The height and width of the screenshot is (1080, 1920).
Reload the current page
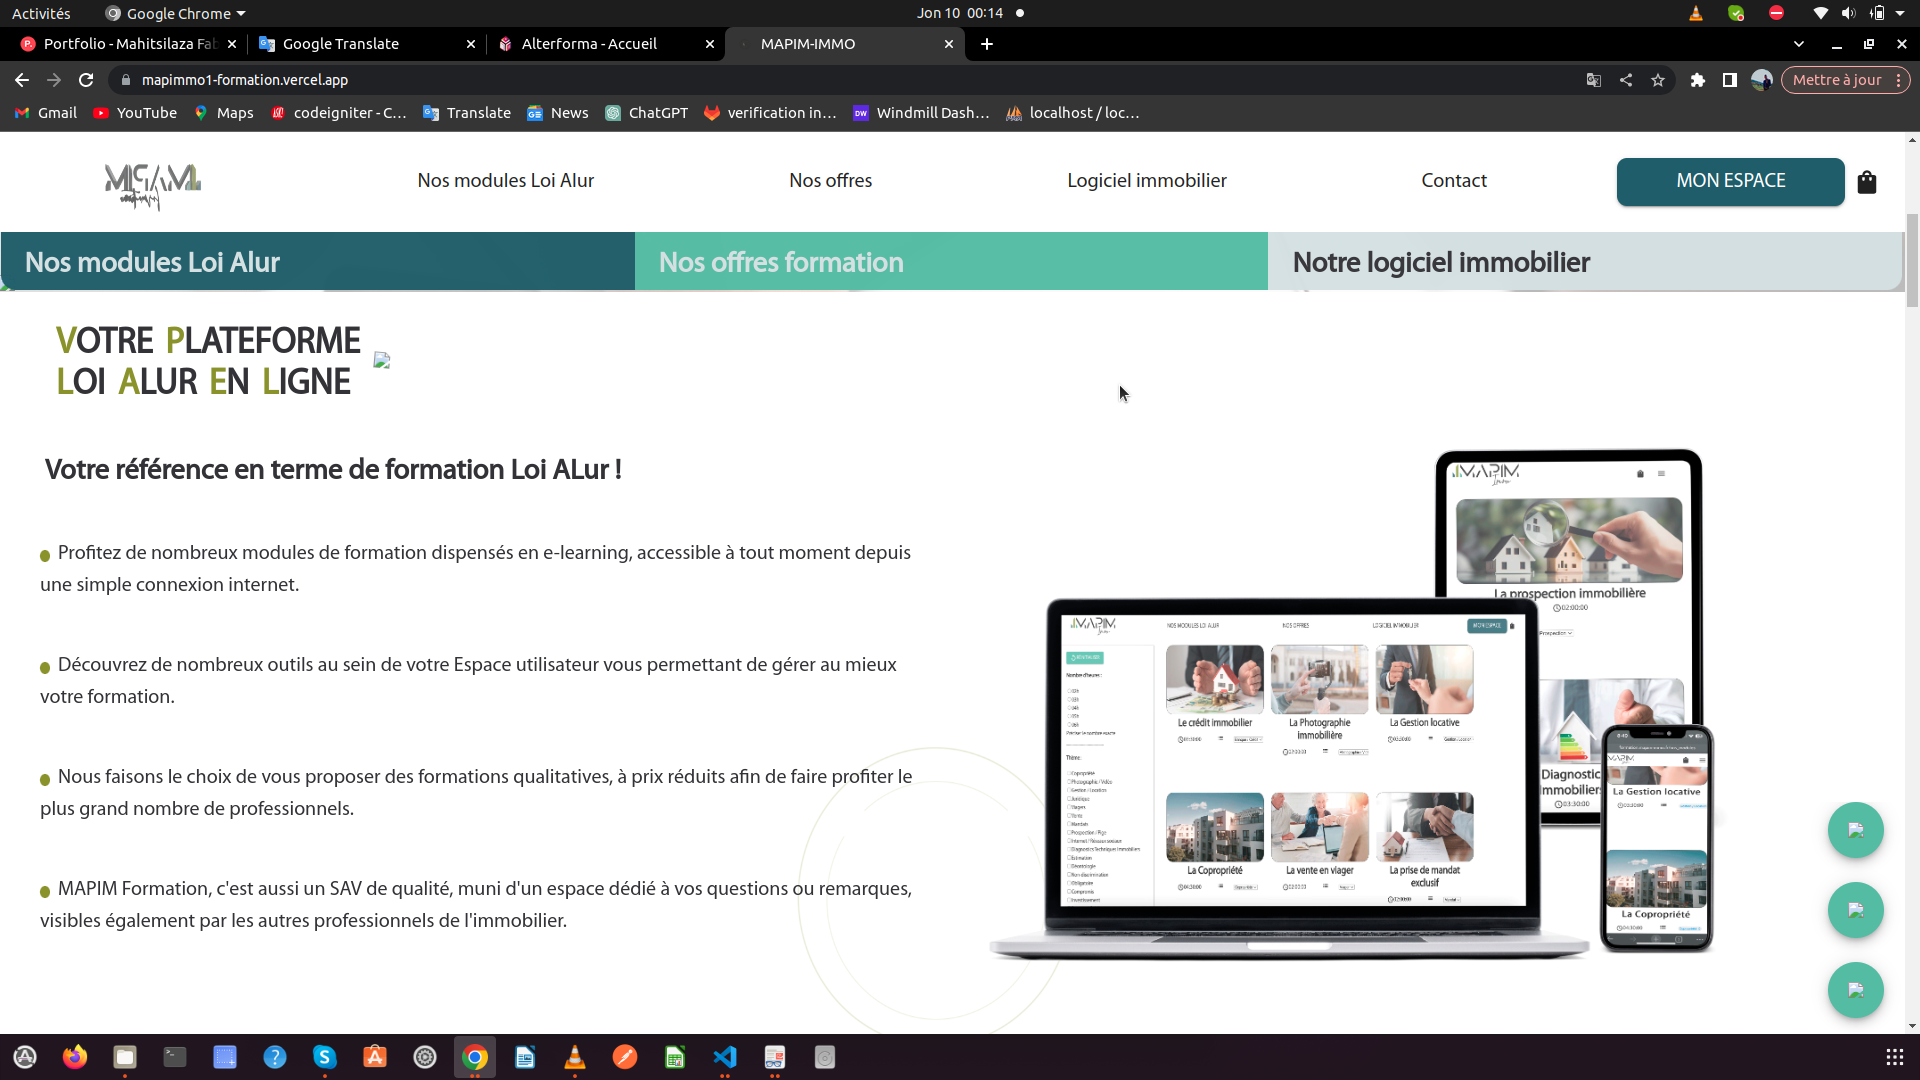tap(86, 80)
